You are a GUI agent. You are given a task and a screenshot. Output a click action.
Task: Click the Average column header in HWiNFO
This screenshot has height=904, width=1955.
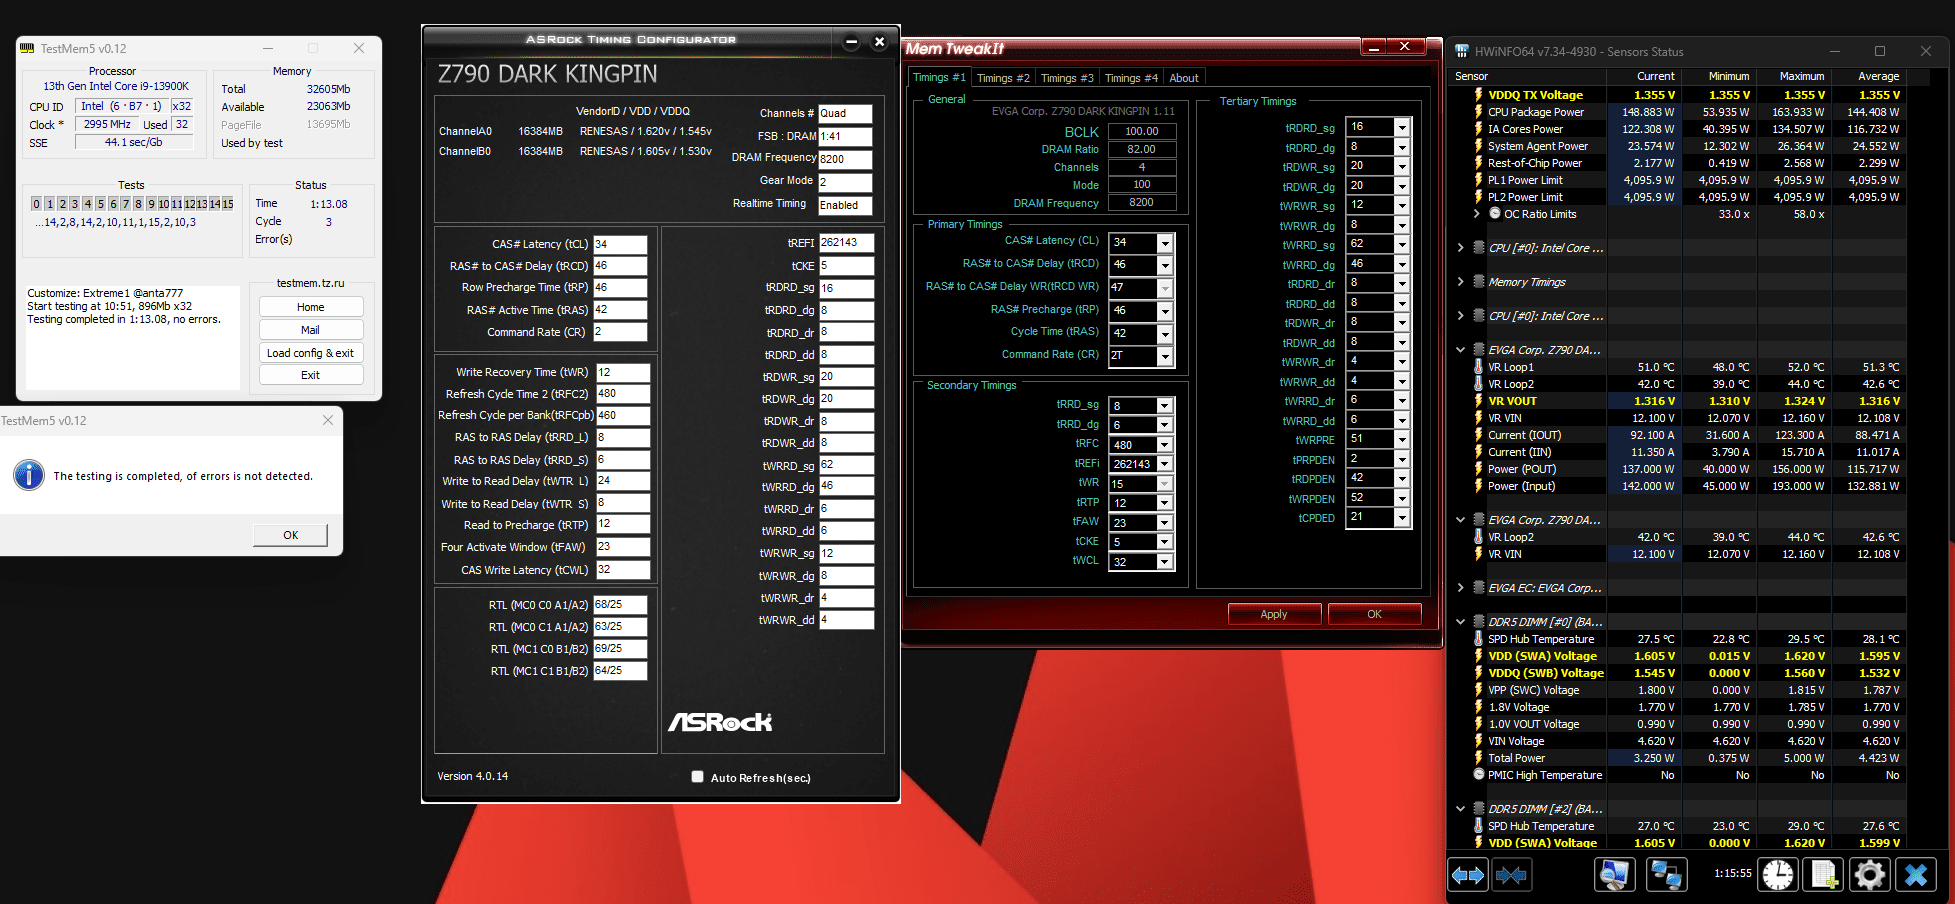tap(1878, 76)
